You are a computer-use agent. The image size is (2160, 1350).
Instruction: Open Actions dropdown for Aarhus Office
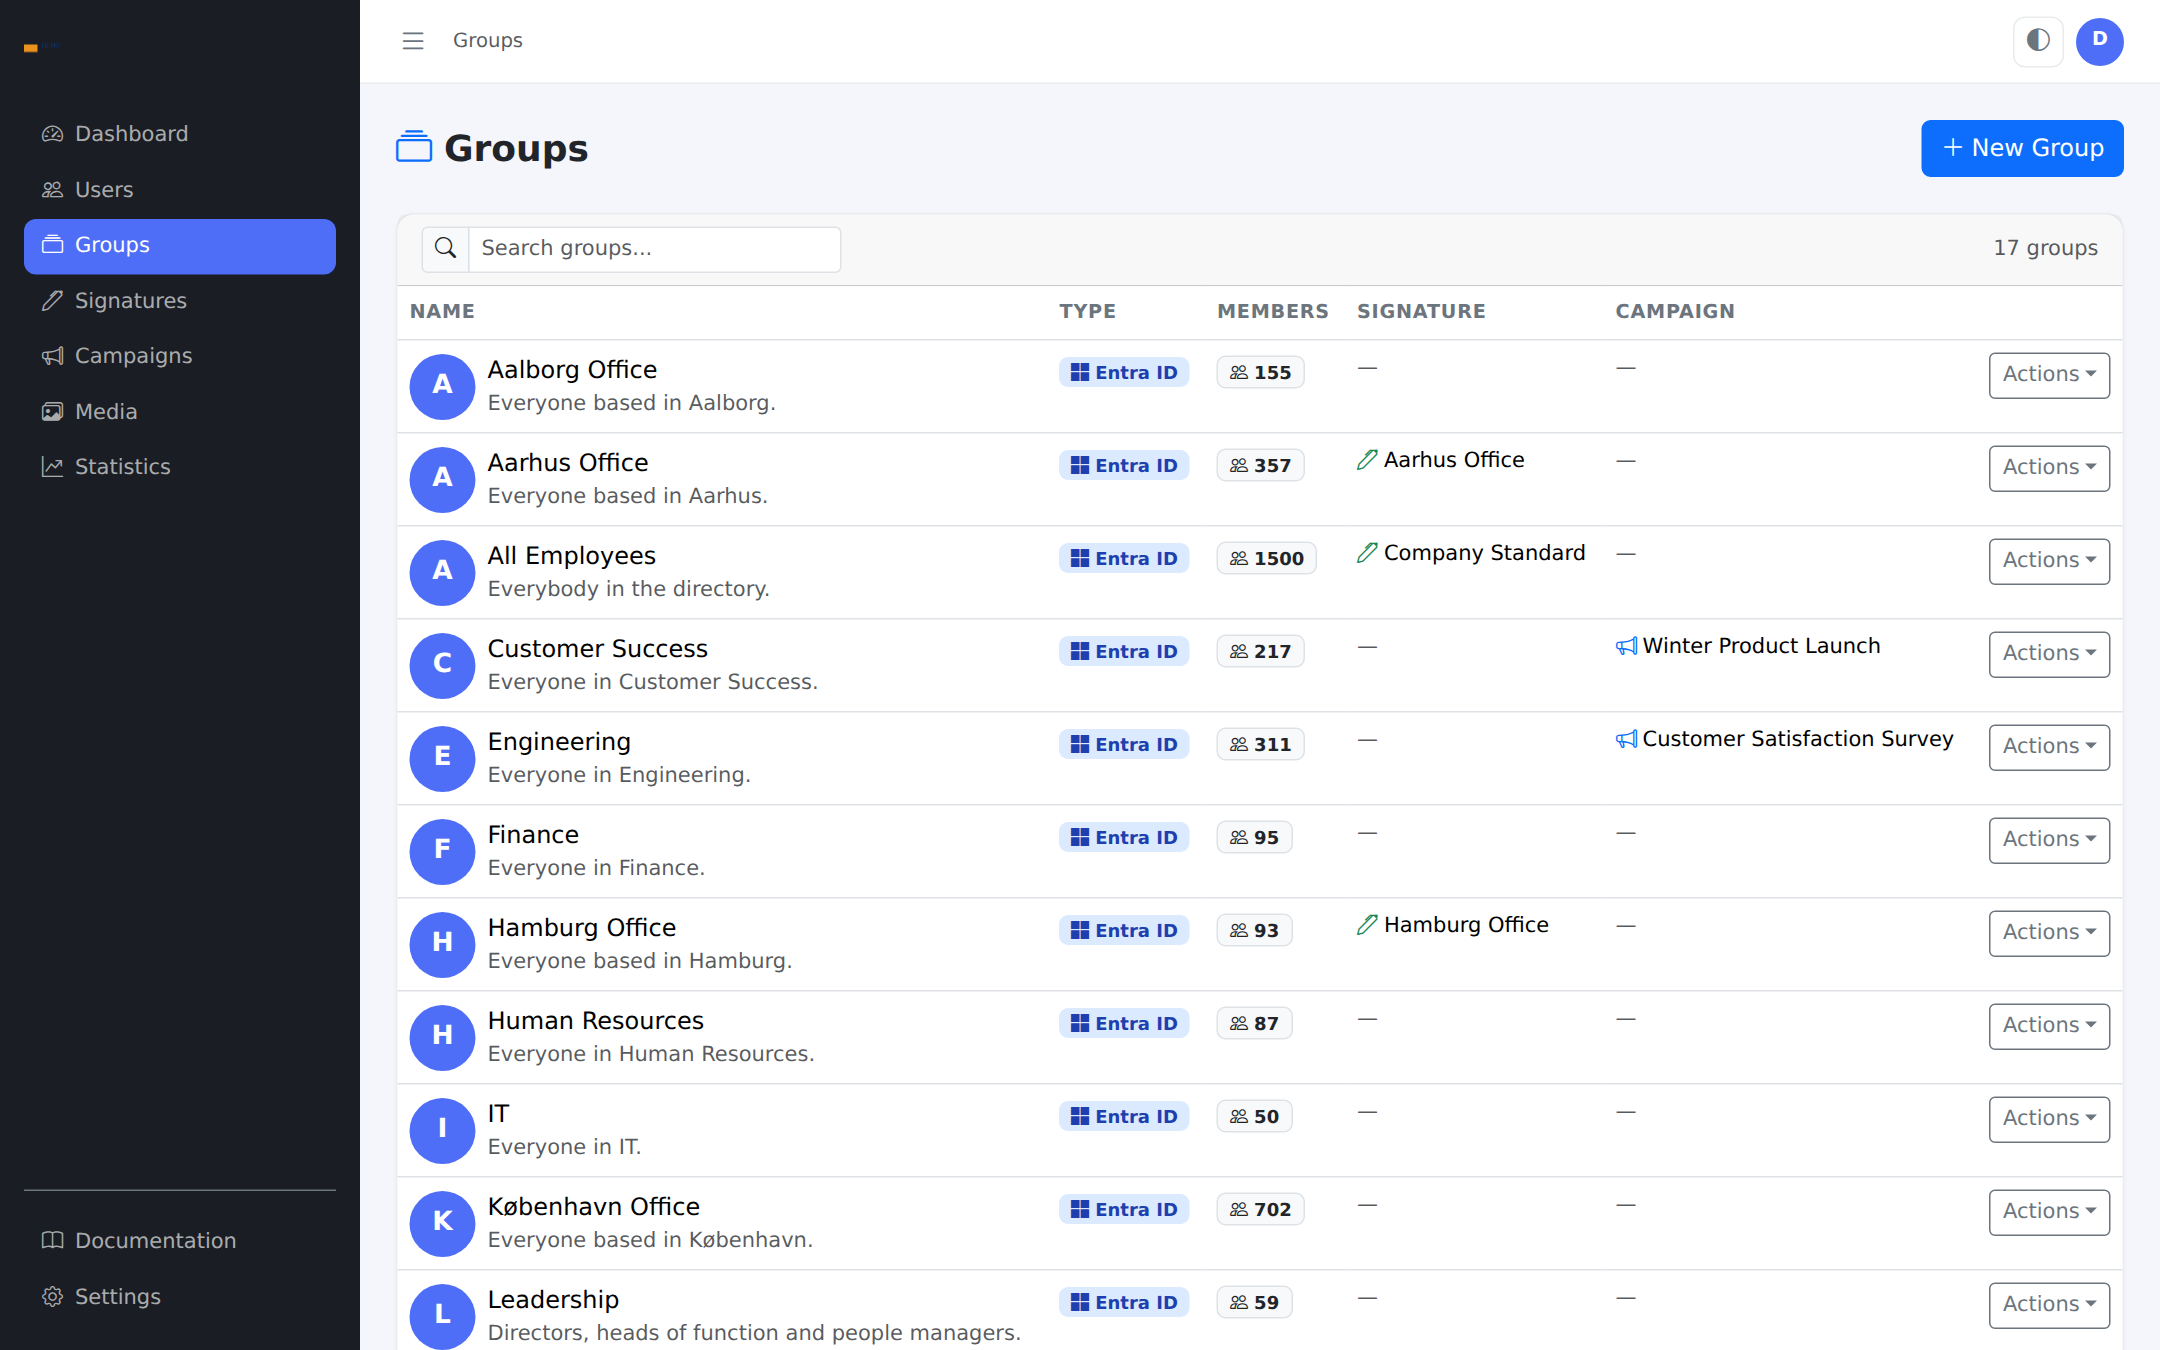tap(2049, 468)
